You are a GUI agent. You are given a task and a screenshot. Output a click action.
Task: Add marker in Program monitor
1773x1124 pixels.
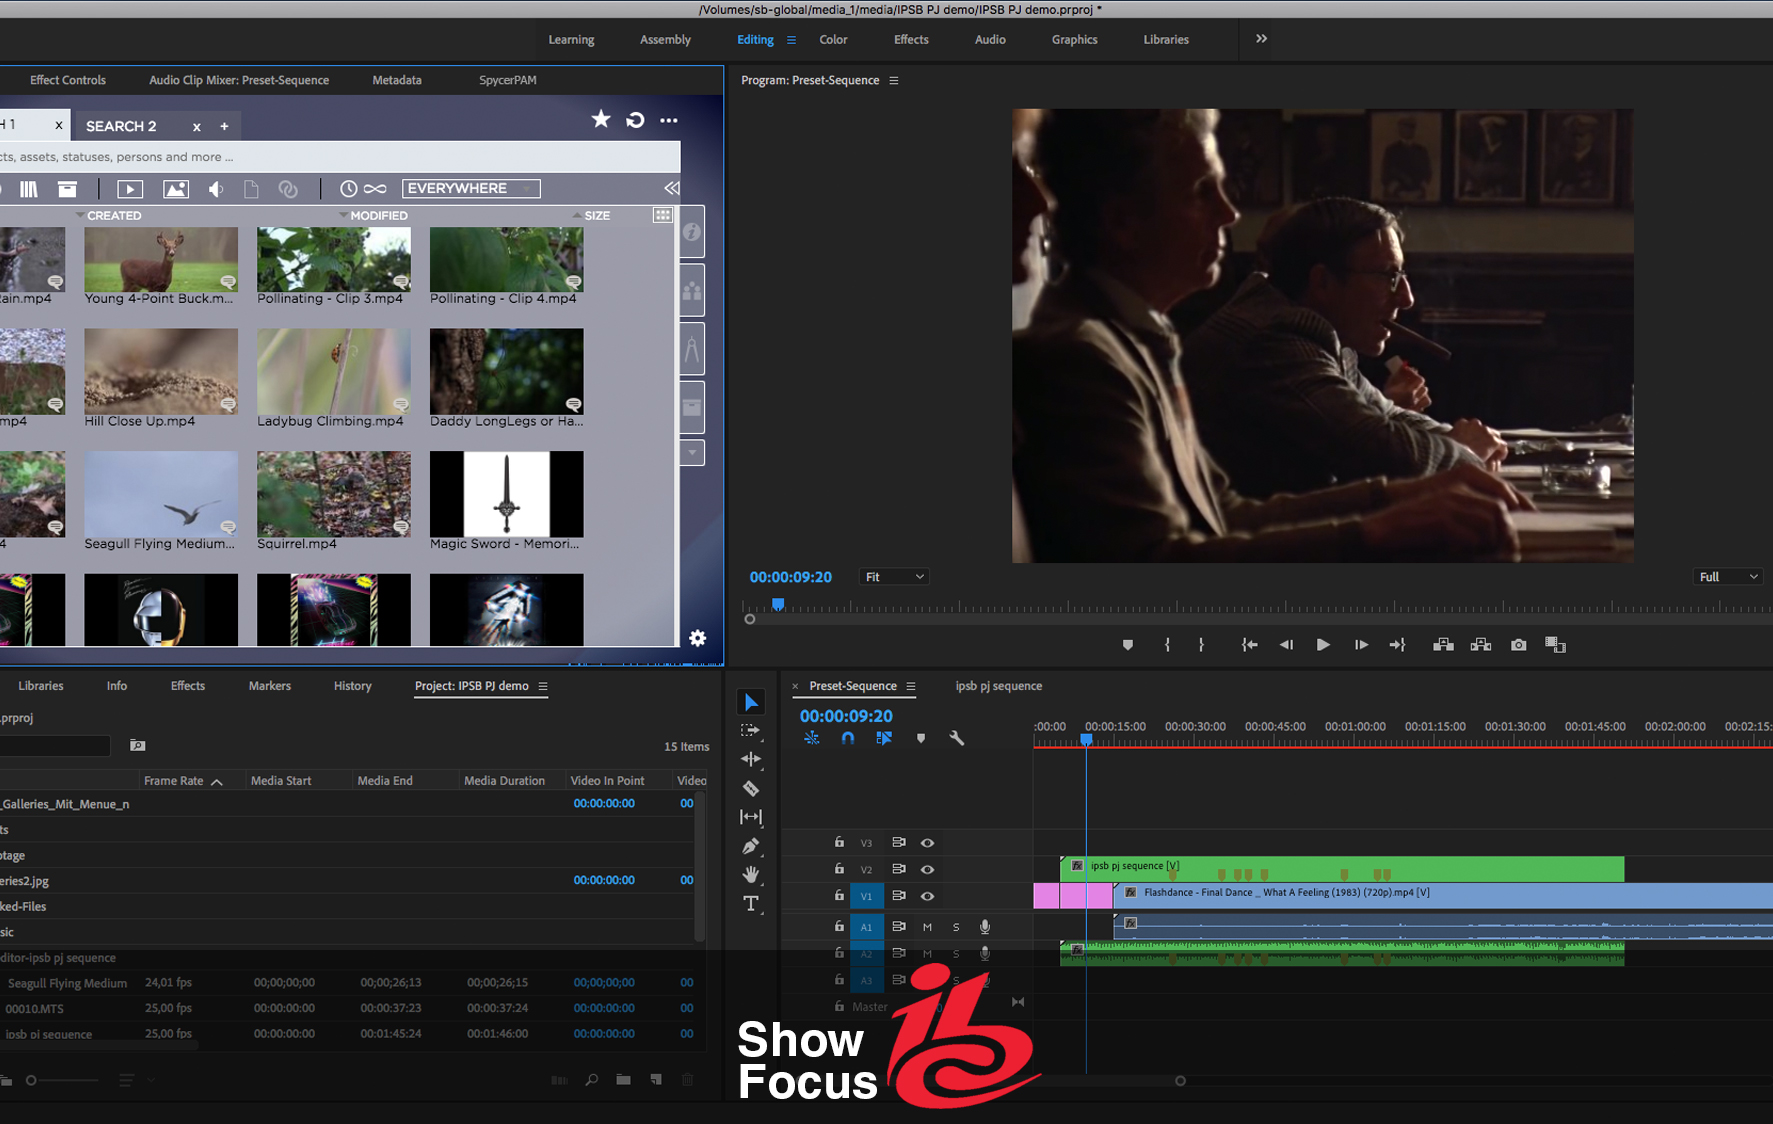tap(1128, 645)
